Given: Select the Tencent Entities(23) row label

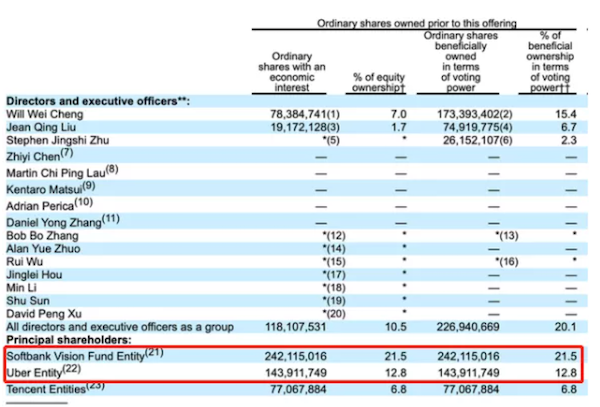Looking at the screenshot, I should point(55,388).
